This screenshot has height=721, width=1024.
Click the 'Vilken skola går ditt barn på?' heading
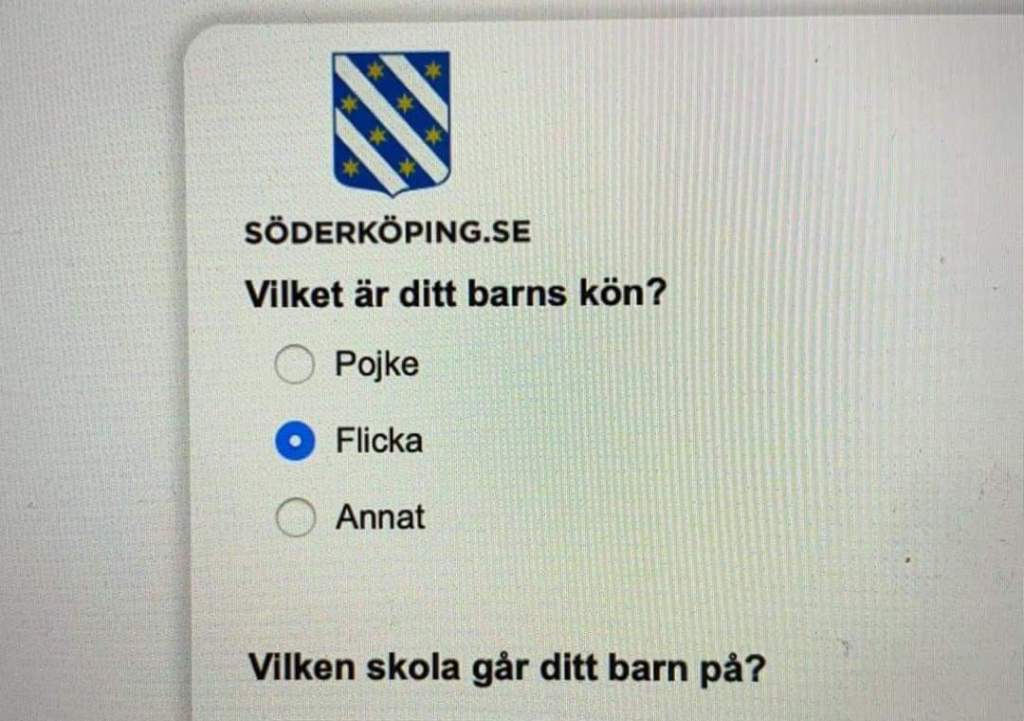tap(507, 668)
